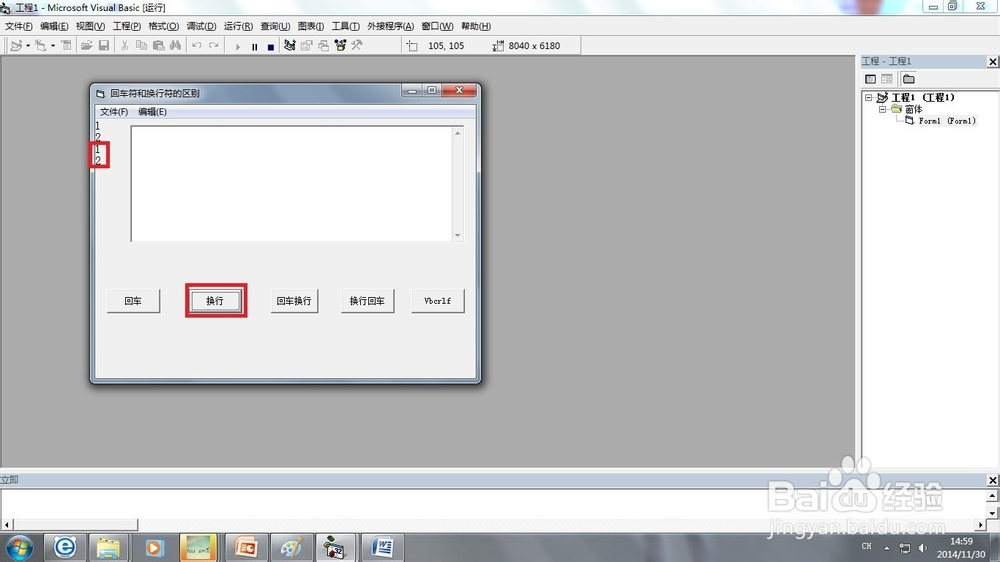Image resolution: width=1000 pixels, height=562 pixels.
Task: Open the 编辑(E) menu in VB menu bar
Action: tap(54, 26)
